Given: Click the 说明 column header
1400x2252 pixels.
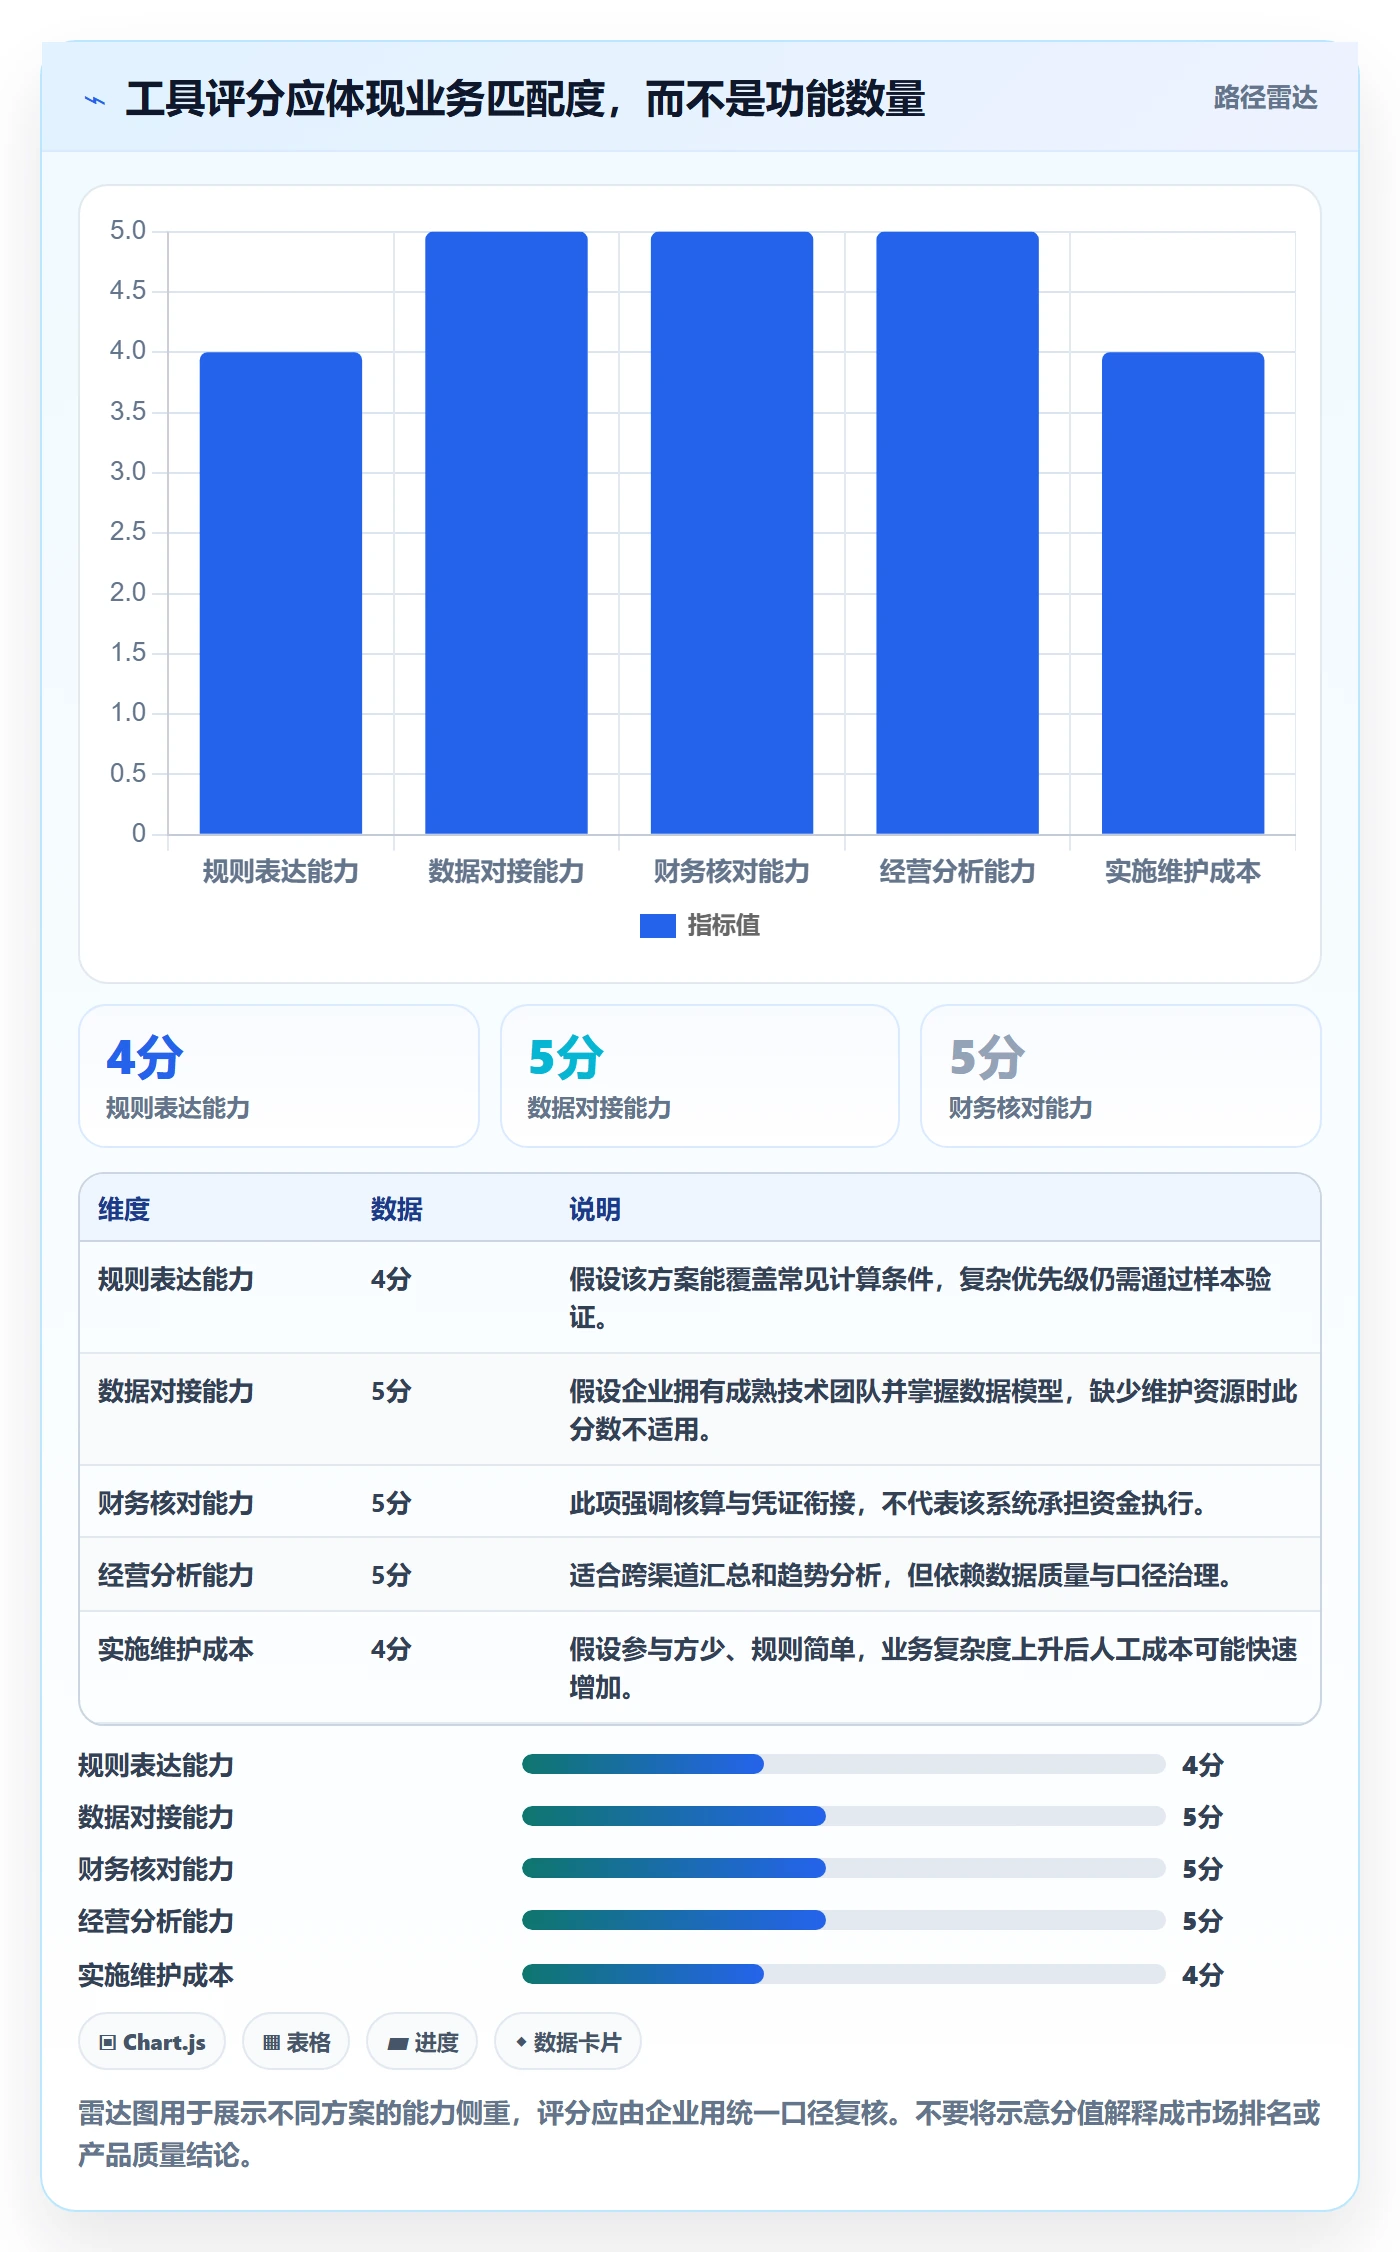Looking at the screenshot, I should point(595,1210).
